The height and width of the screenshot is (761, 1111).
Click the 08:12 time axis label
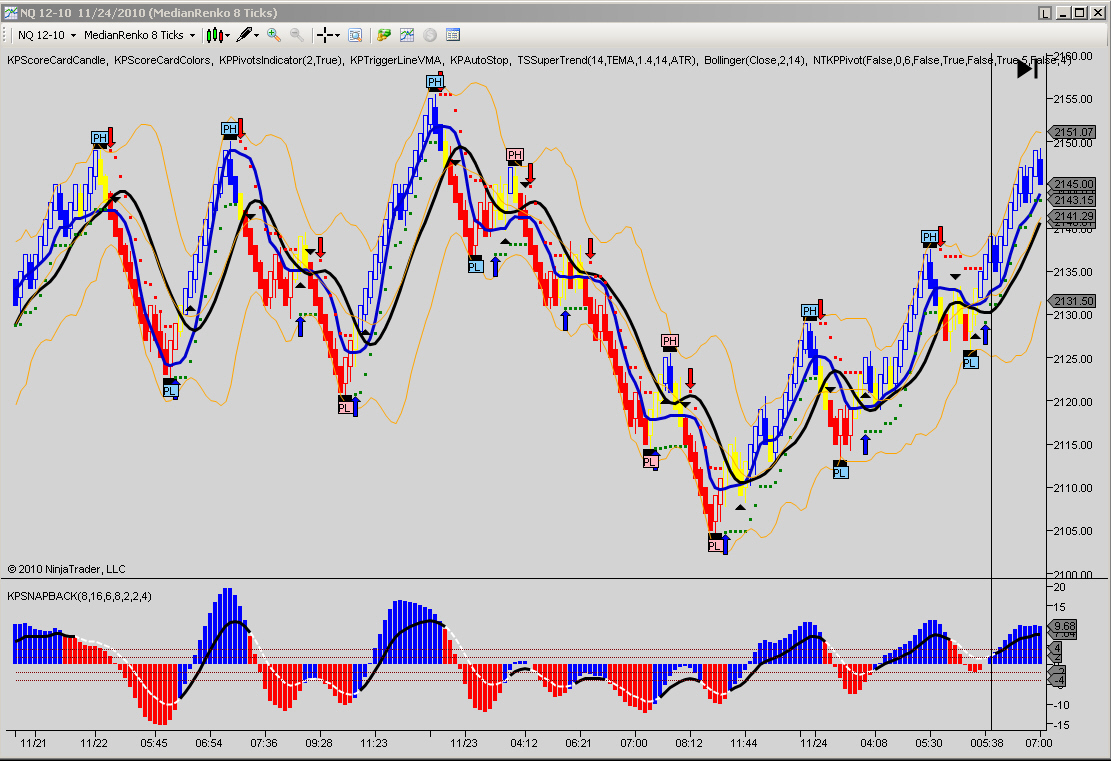click(x=689, y=743)
